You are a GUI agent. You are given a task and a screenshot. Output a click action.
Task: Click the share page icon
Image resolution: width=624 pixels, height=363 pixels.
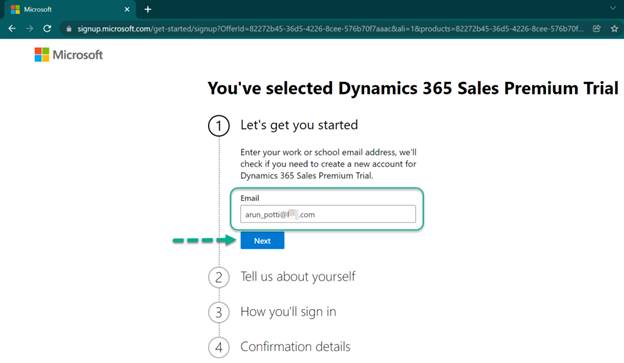click(x=596, y=29)
